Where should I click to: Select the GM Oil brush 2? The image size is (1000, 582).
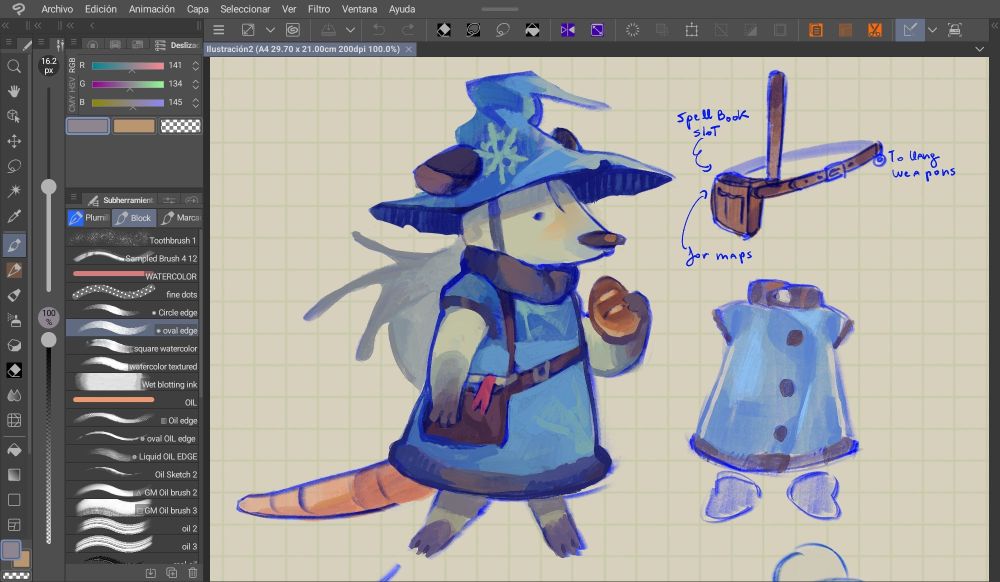(x=133, y=492)
